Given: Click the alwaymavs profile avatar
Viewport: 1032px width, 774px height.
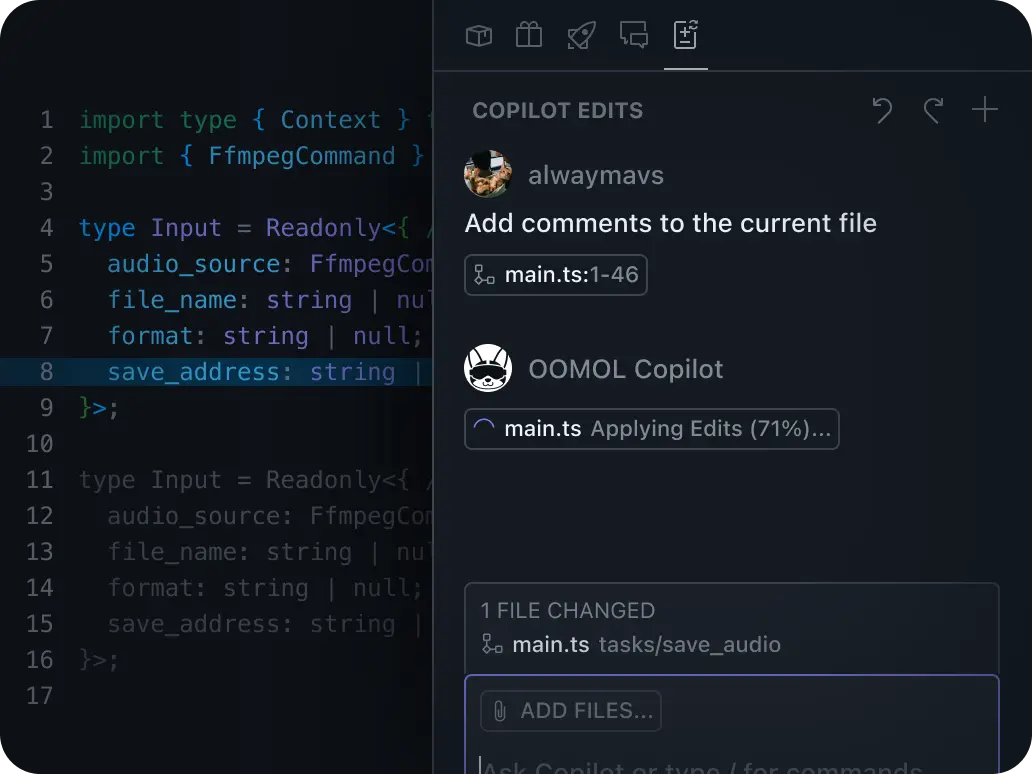Looking at the screenshot, I should pos(487,174).
